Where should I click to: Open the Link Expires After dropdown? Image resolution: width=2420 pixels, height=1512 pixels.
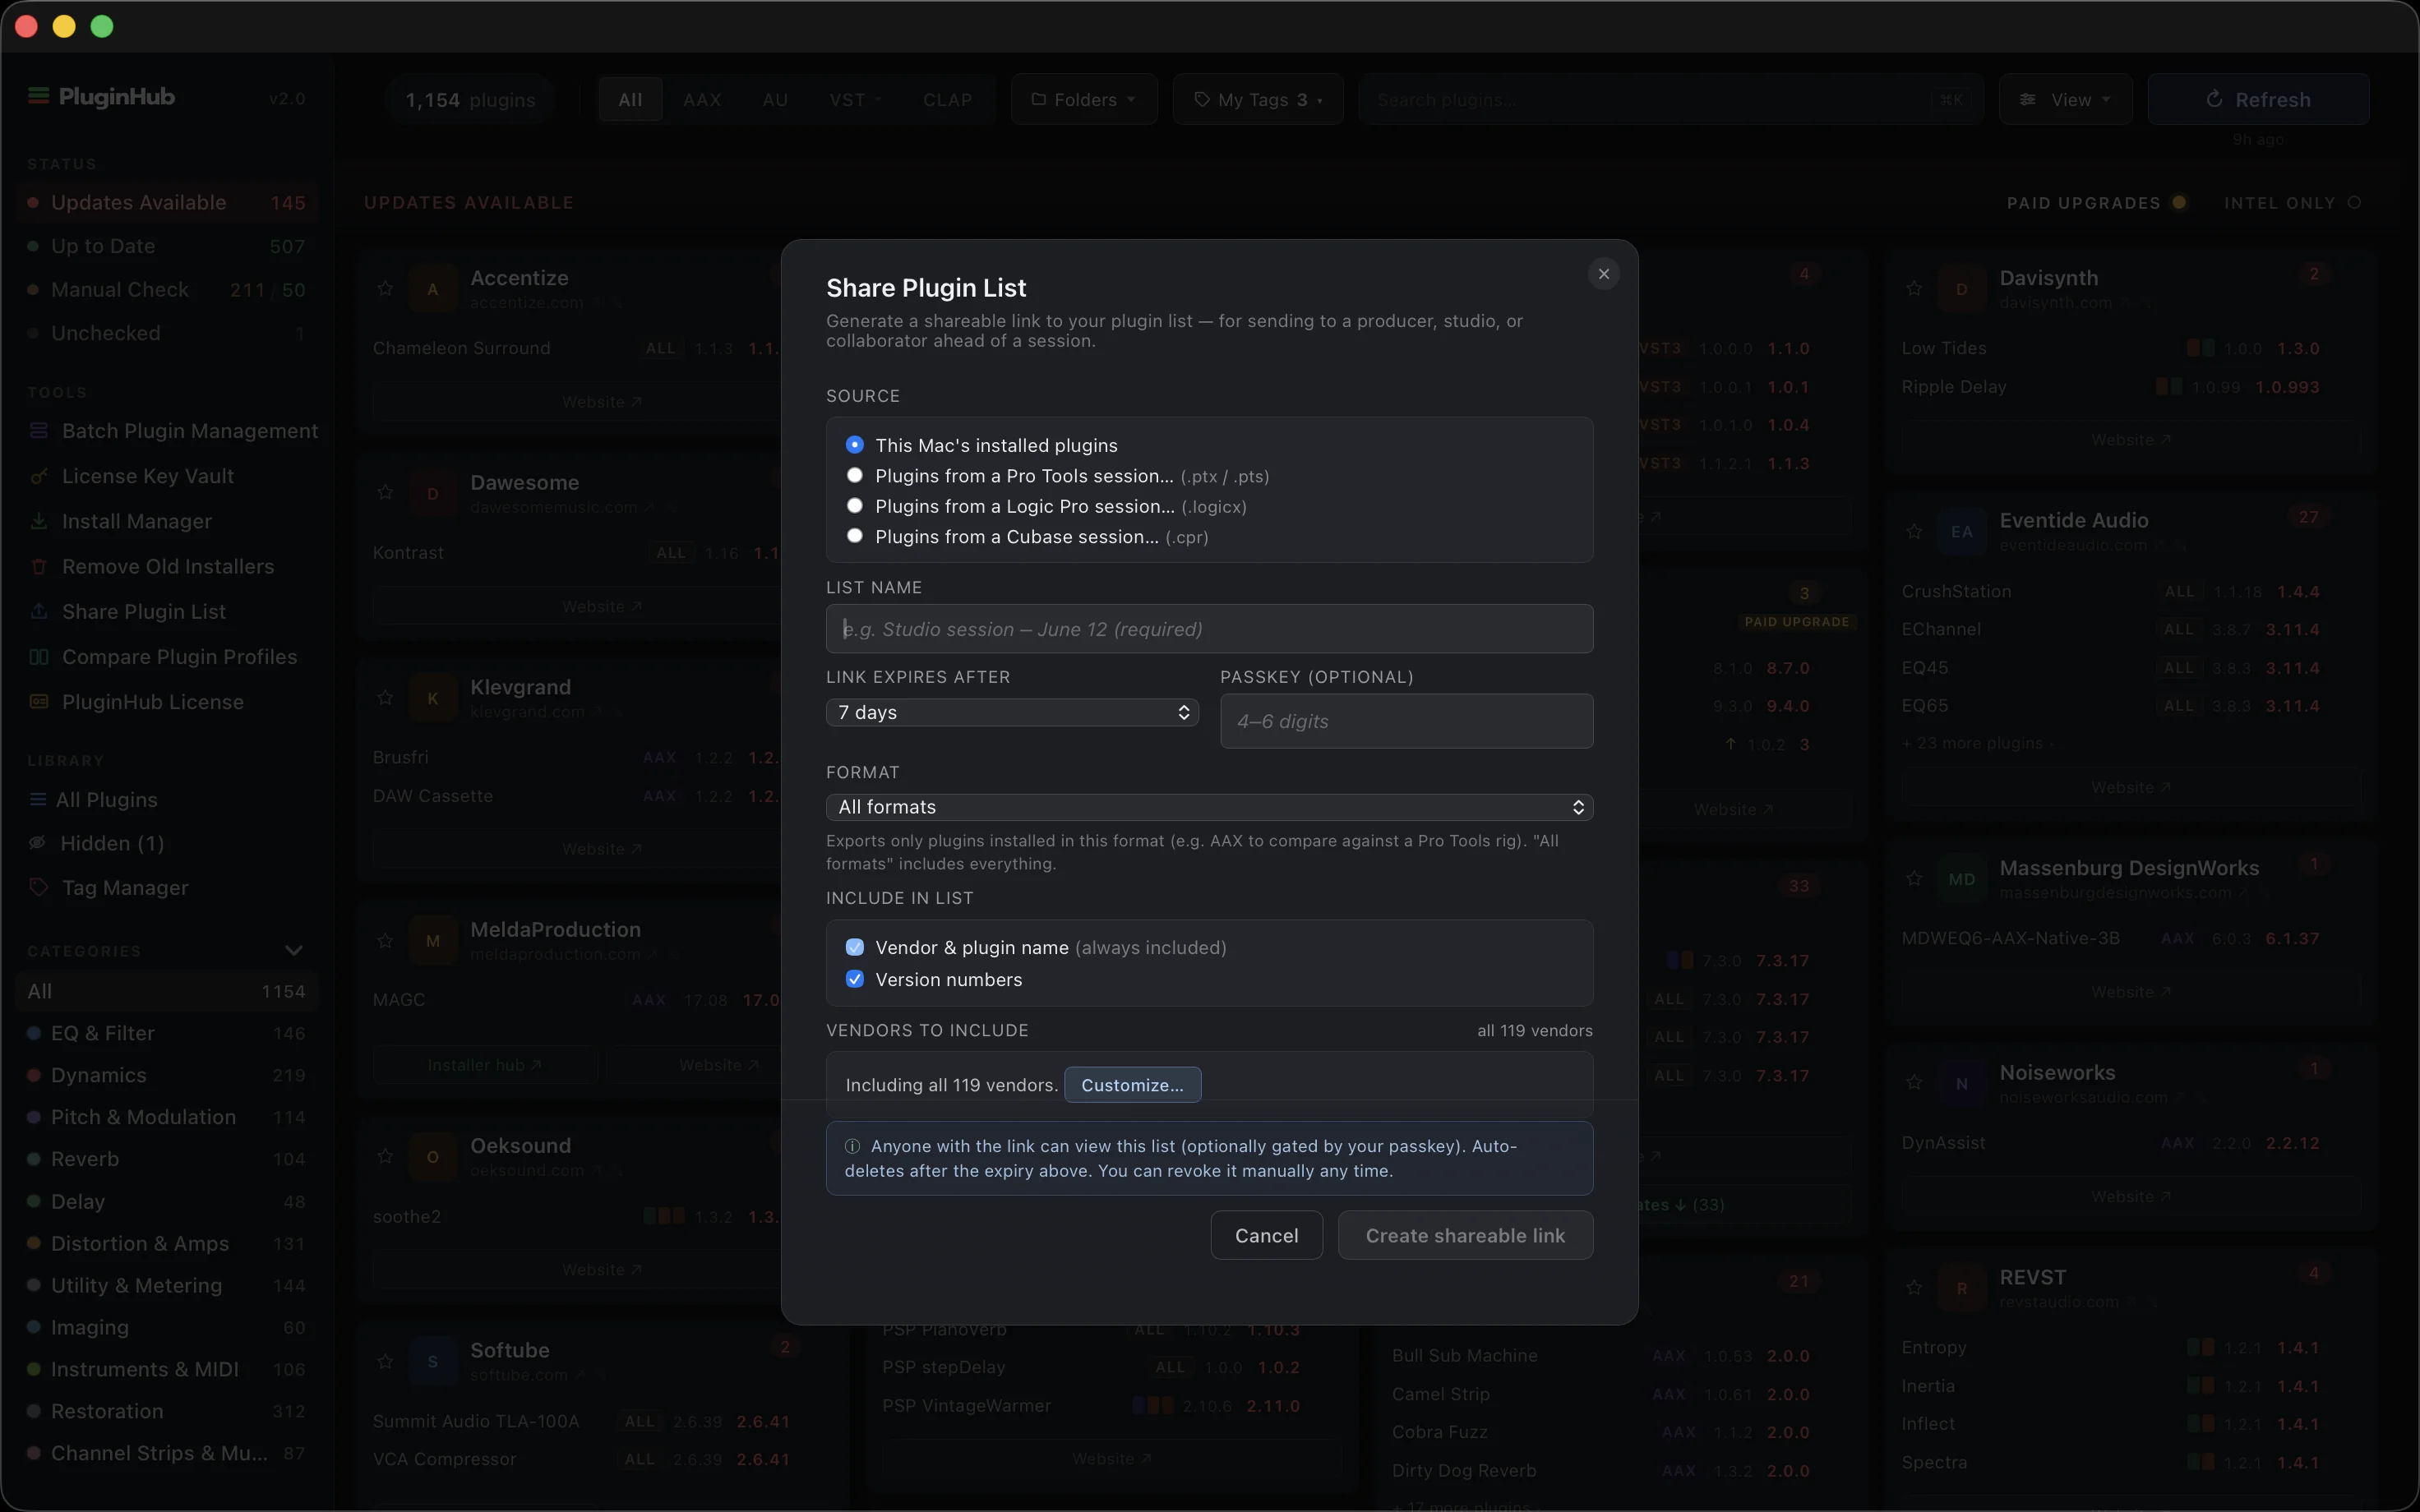click(x=1012, y=712)
